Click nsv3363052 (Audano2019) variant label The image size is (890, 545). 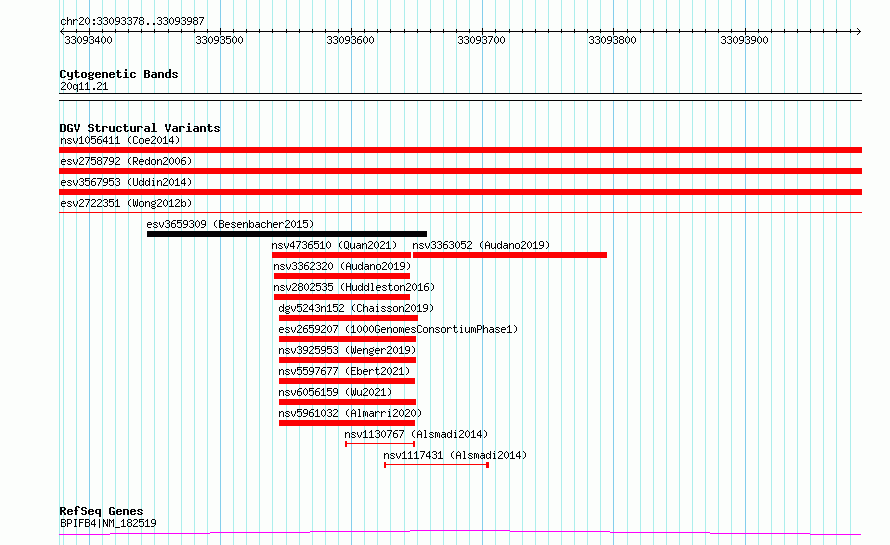tap(481, 245)
